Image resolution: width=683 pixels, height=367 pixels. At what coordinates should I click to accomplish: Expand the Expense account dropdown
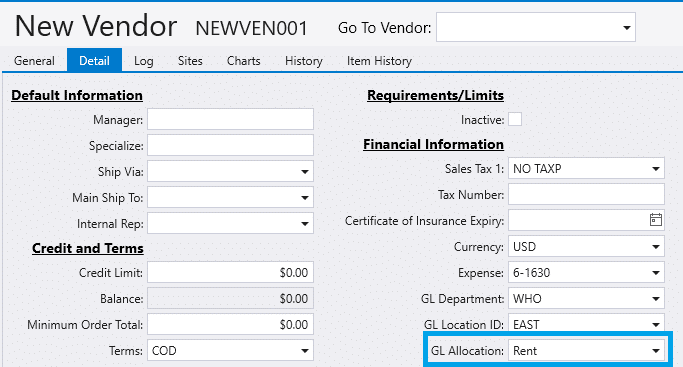[x=656, y=273]
